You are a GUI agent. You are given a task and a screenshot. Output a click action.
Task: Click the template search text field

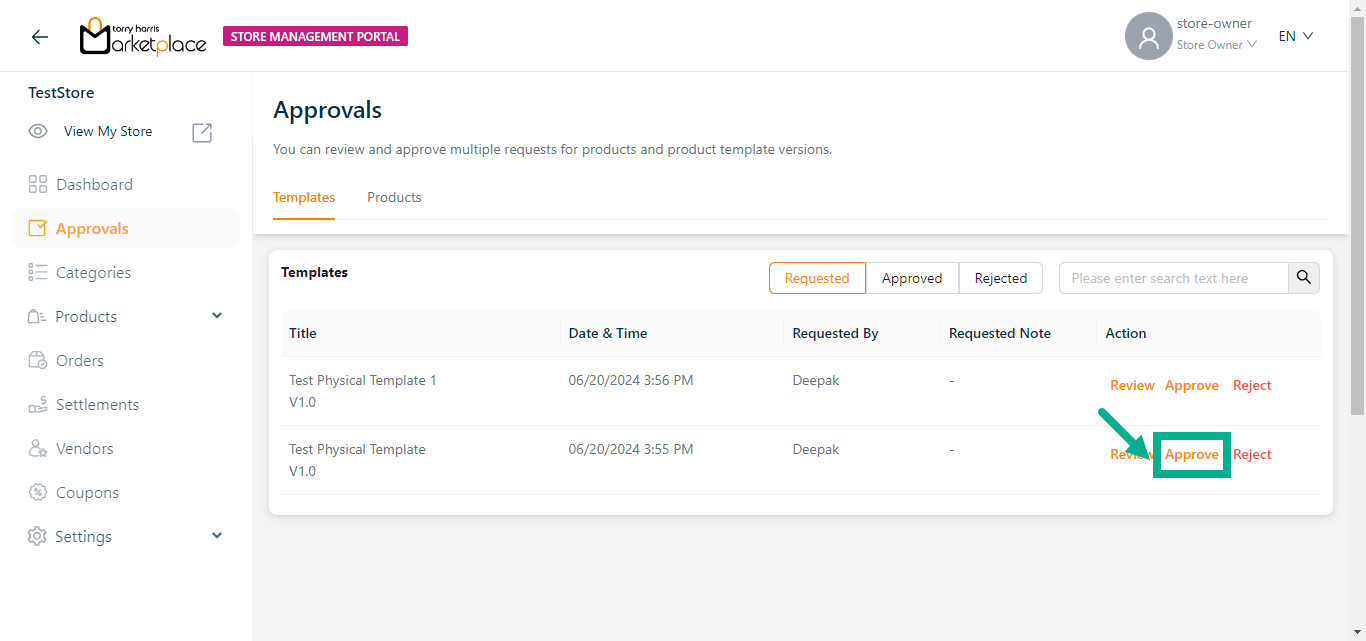(x=1173, y=278)
